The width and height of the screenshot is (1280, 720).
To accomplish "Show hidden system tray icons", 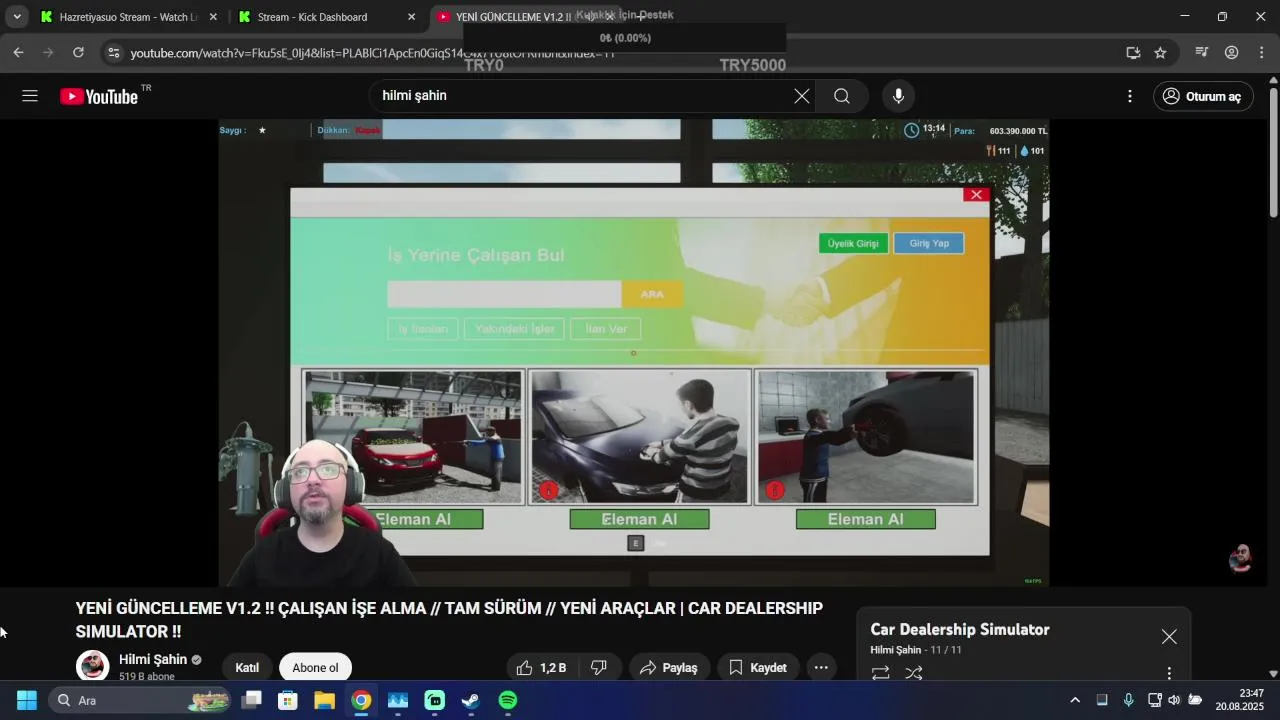I will pyautogui.click(x=1075, y=700).
